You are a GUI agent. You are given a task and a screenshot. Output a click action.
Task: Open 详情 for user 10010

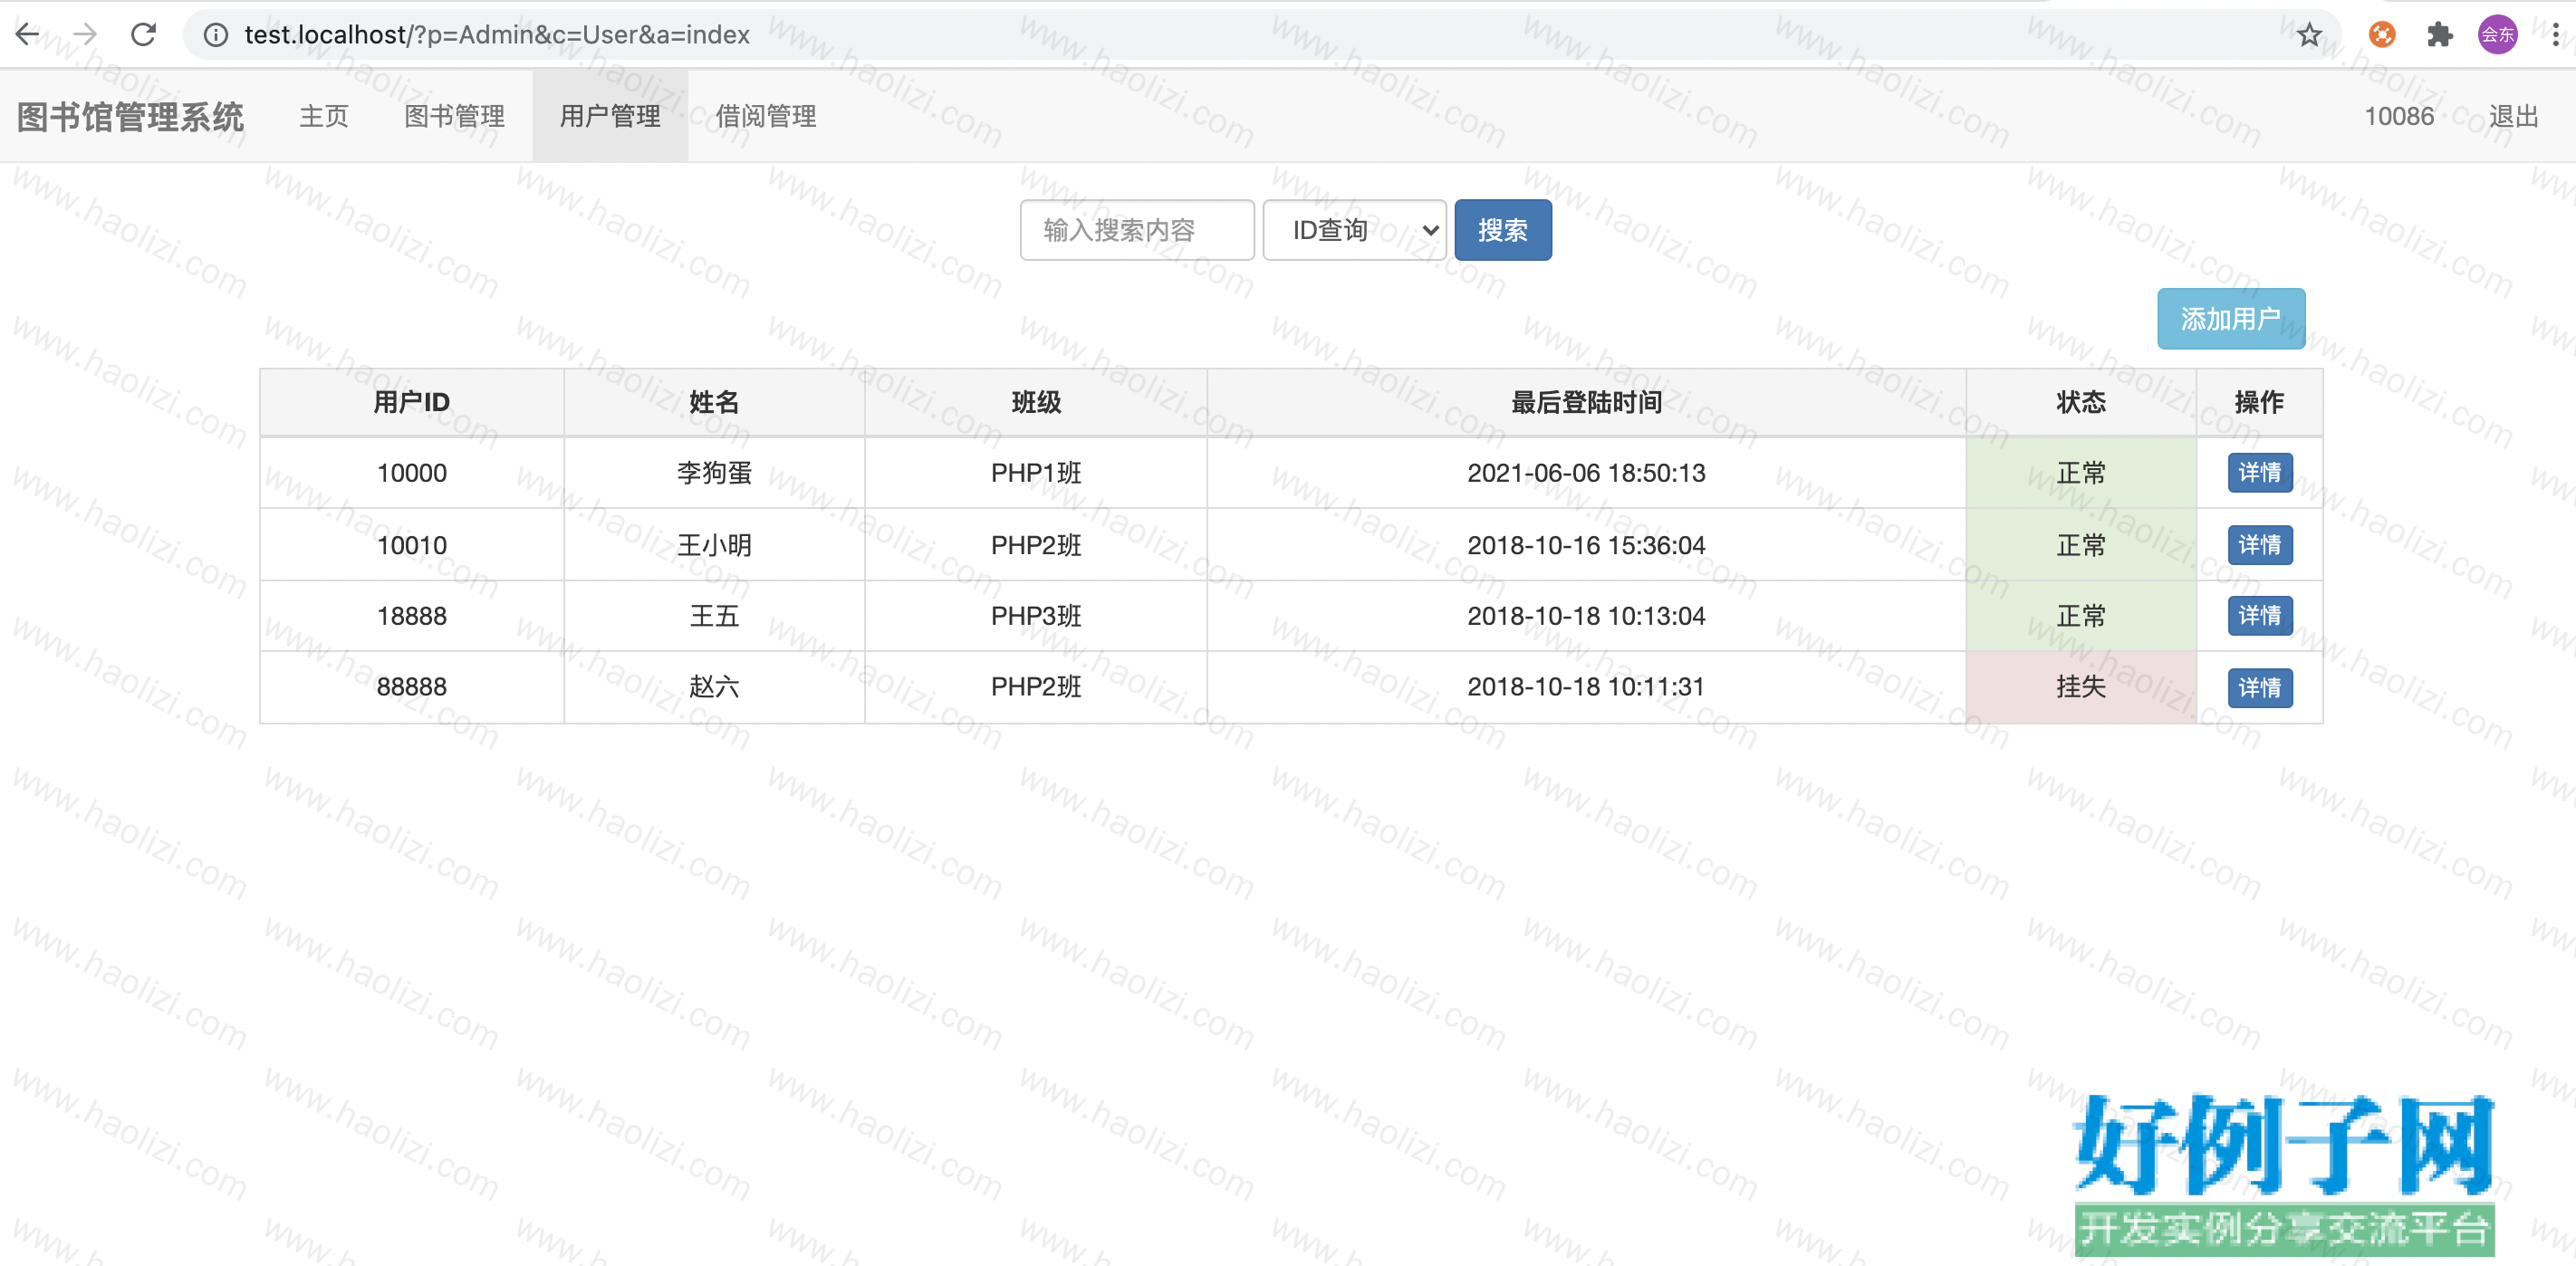pos(2260,545)
